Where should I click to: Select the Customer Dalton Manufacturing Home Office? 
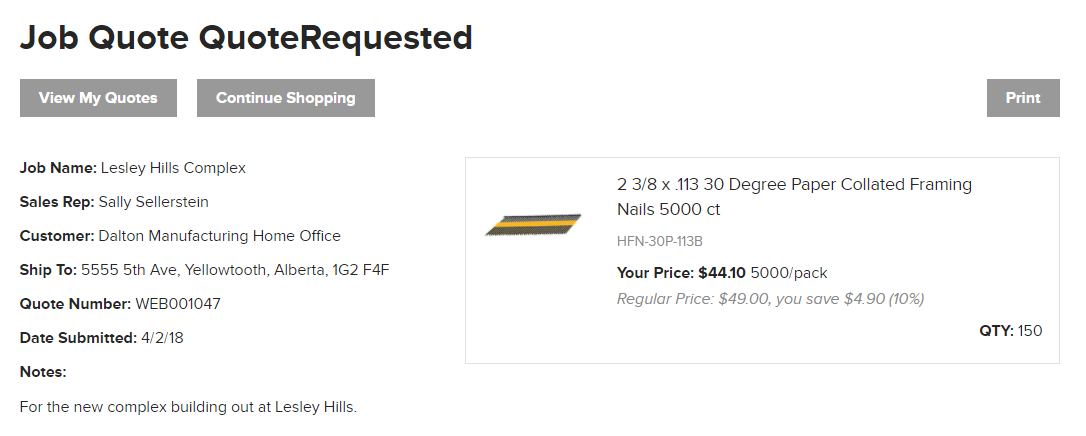pos(180,236)
